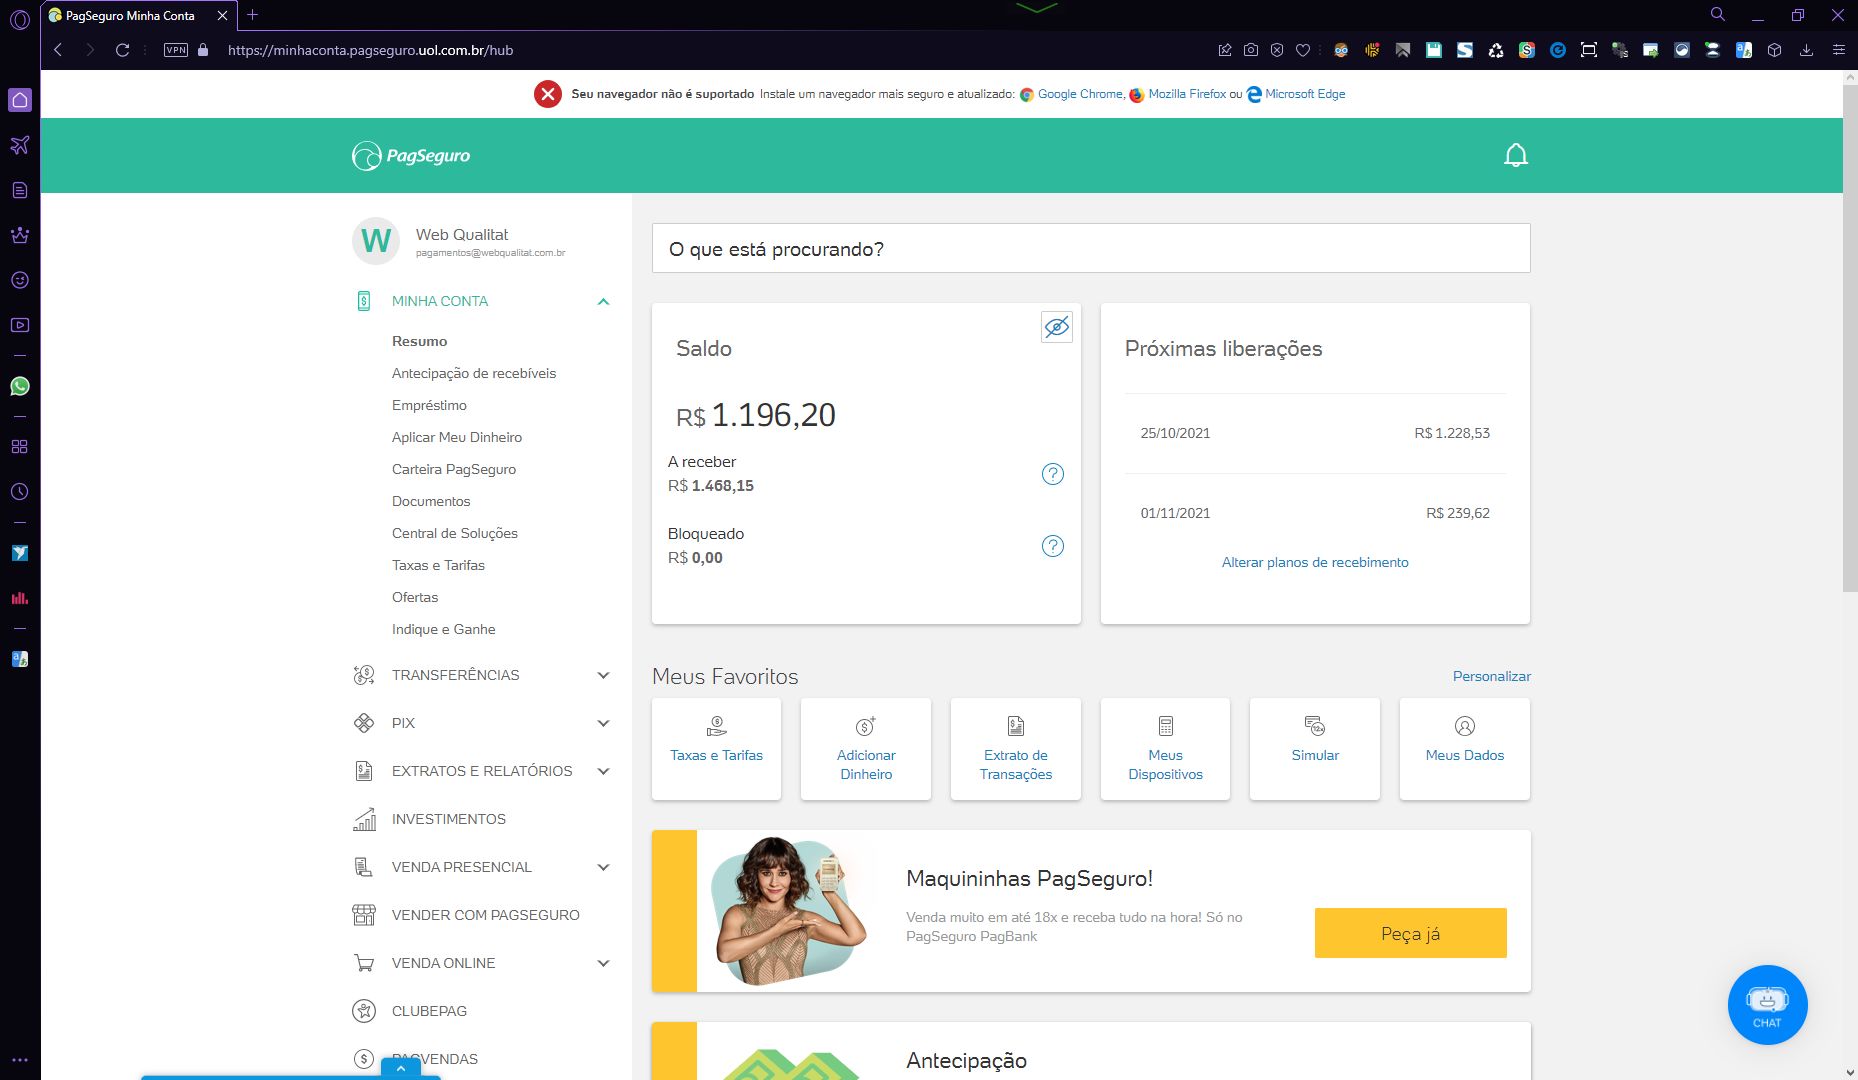
Task: Open the extensions cube icon in the toolbar
Action: point(1775,50)
